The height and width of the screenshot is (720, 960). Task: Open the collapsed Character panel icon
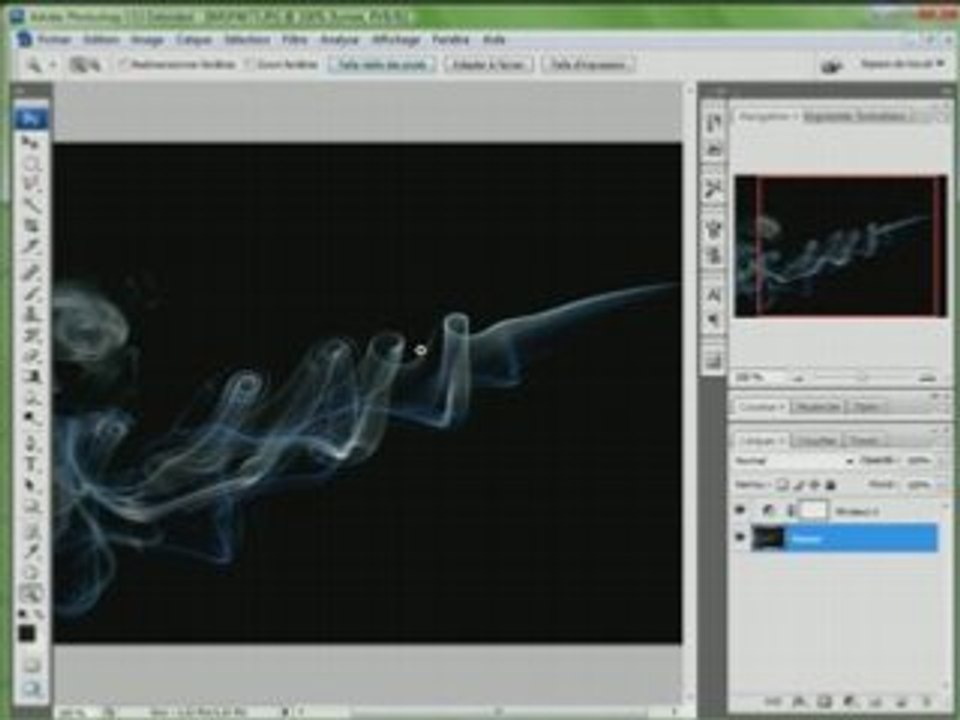pos(713,295)
